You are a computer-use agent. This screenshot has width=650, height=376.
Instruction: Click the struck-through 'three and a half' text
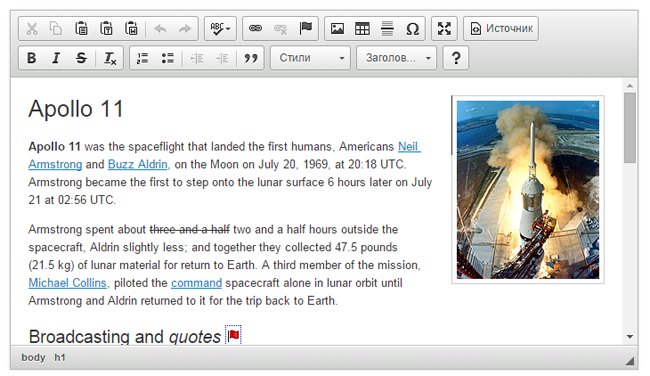pyautogui.click(x=189, y=230)
